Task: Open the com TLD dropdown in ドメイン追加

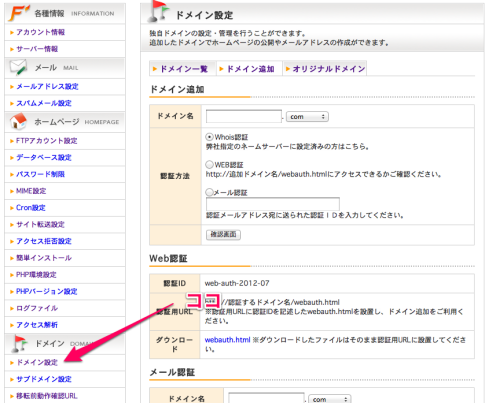Action: click(307, 117)
